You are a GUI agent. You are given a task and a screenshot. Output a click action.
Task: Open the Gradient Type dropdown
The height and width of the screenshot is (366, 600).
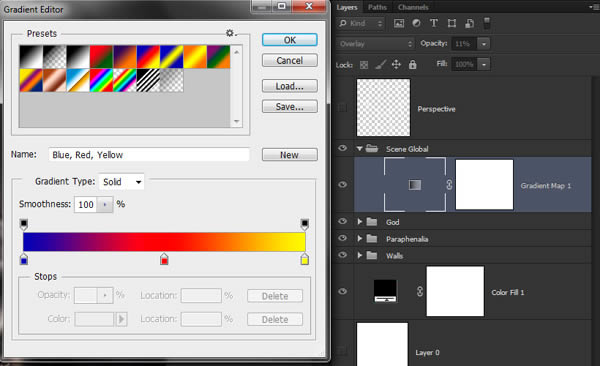point(121,182)
